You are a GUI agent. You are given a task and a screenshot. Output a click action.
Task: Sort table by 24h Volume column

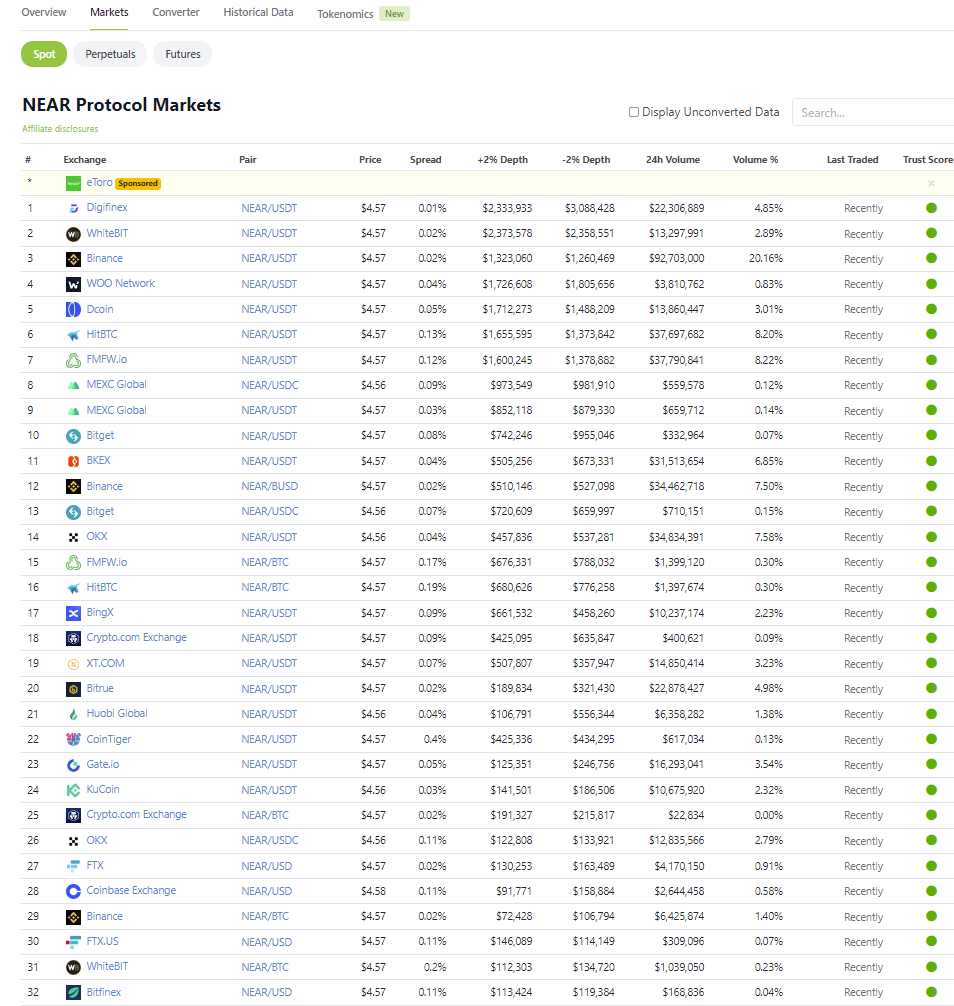pos(672,160)
